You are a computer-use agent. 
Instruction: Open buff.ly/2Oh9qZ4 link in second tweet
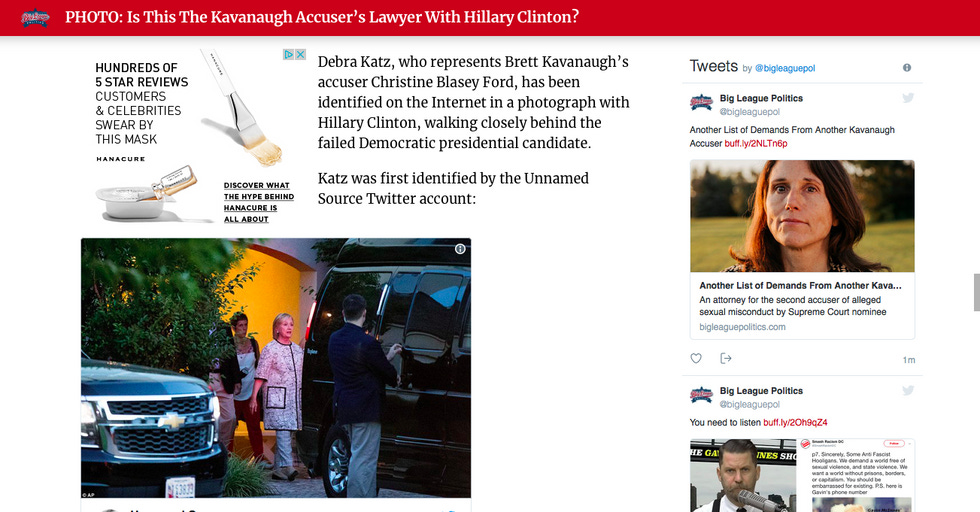tap(795, 423)
